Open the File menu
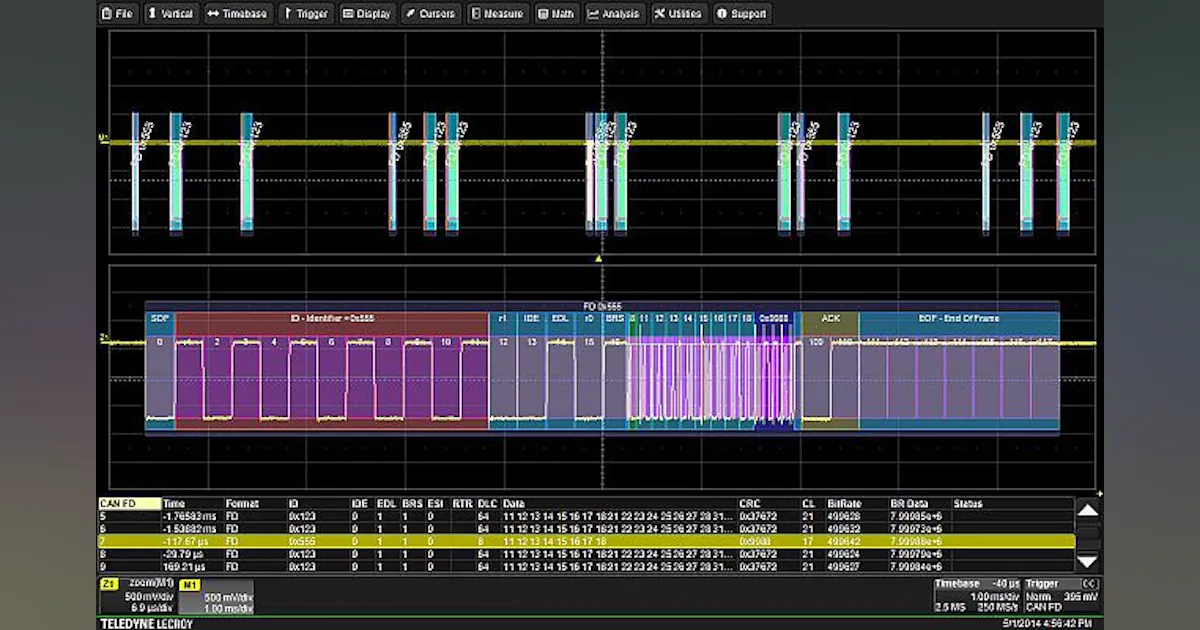This screenshot has height=630, width=1200. [118, 14]
